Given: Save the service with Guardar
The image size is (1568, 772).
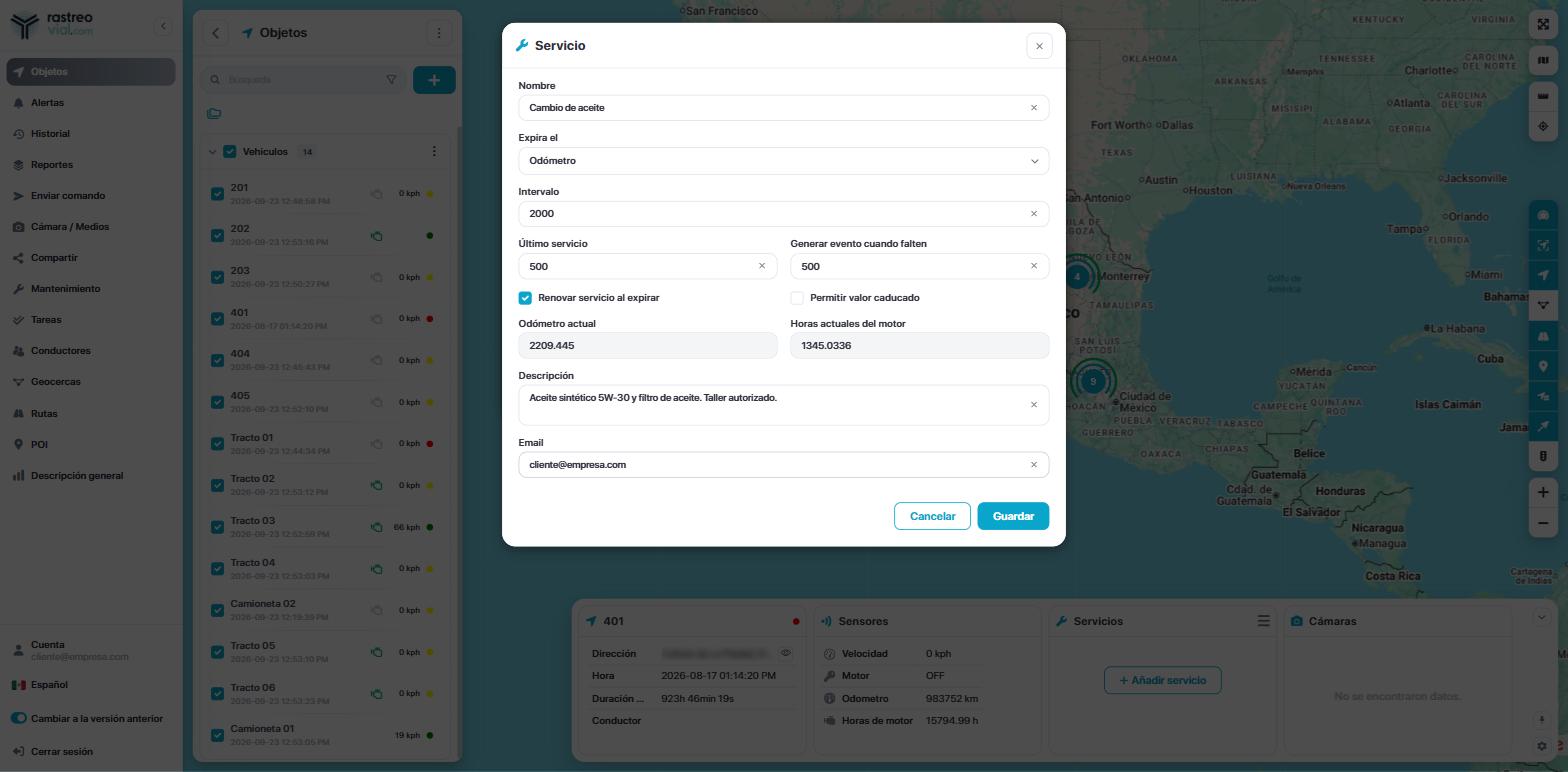Looking at the screenshot, I should (1013, 516).
